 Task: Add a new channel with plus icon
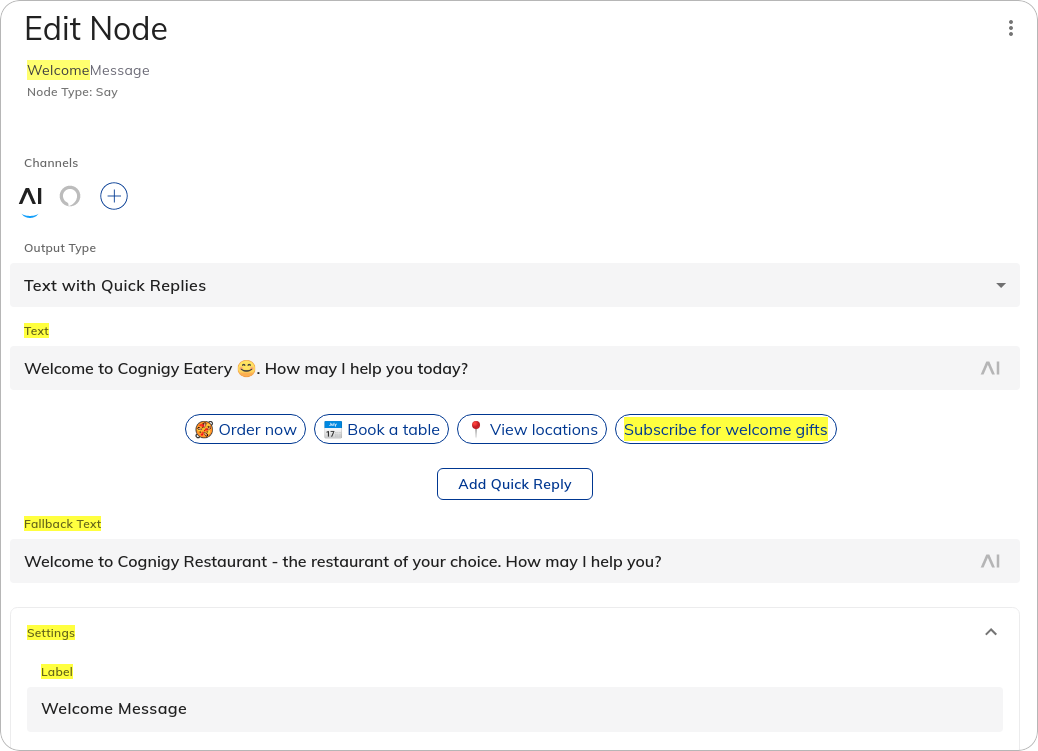[114, 197]
